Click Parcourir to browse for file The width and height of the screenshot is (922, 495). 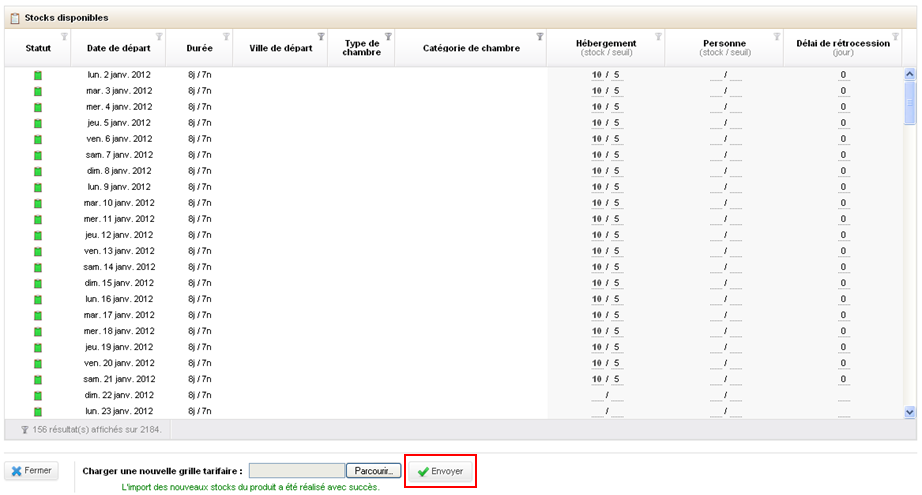(x=374, y=470)
